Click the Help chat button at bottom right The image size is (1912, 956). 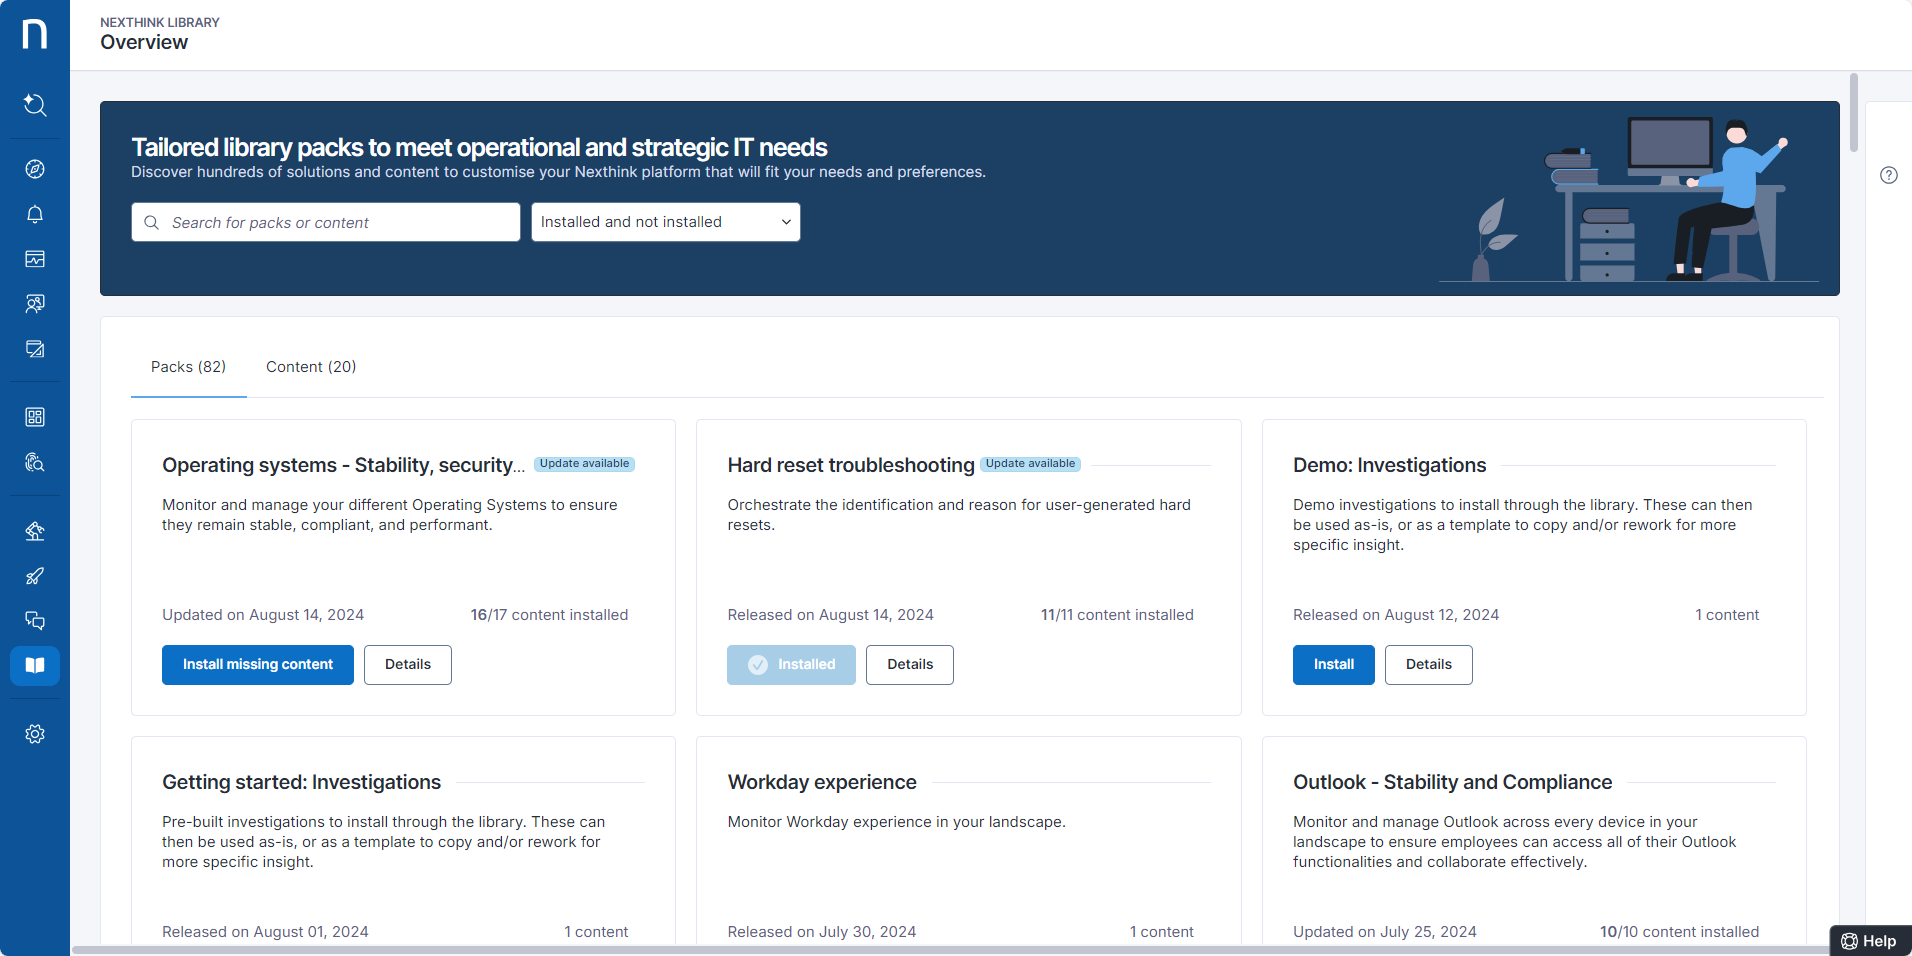1869,940
